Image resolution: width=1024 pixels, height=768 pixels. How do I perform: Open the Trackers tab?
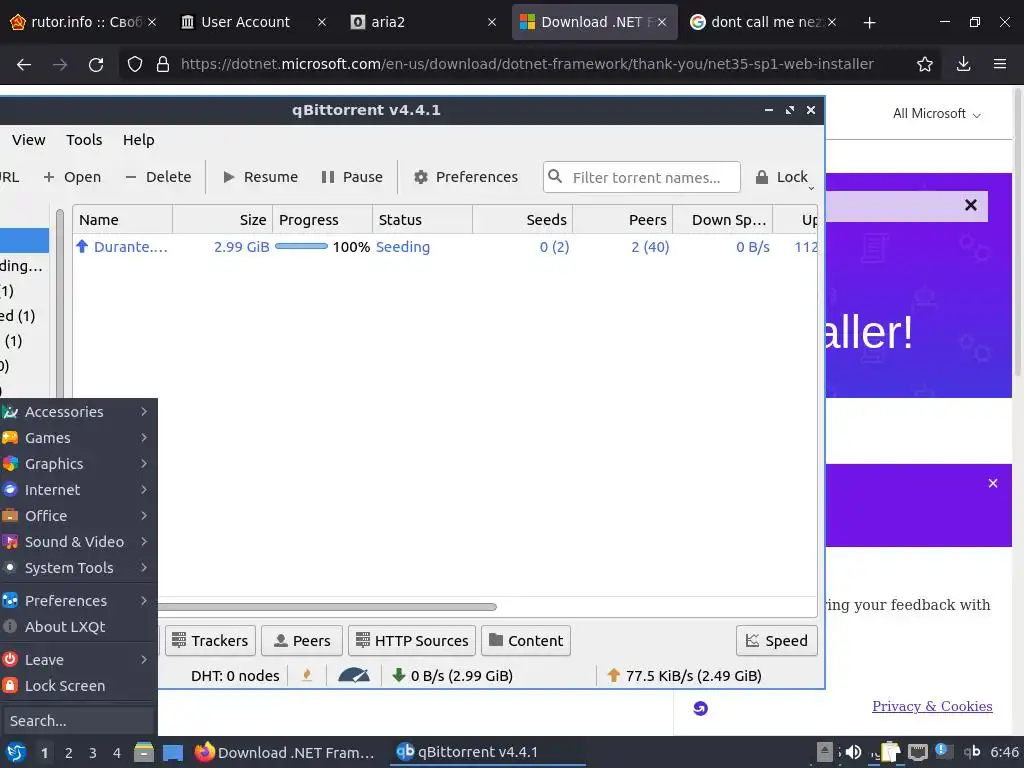pyautogui.click(x=210, y=641)
